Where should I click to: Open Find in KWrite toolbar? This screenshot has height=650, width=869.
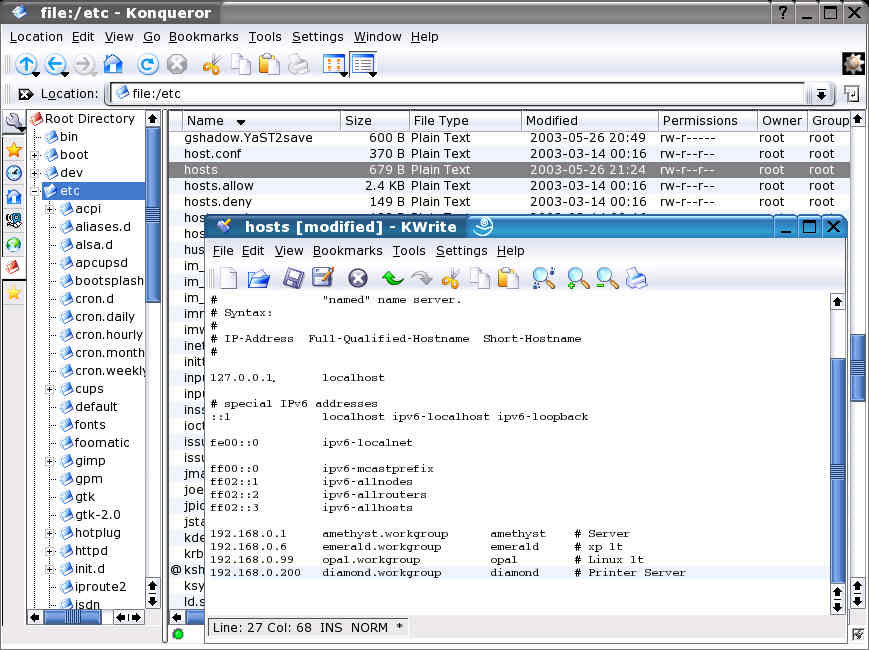(x=544, y=278)
